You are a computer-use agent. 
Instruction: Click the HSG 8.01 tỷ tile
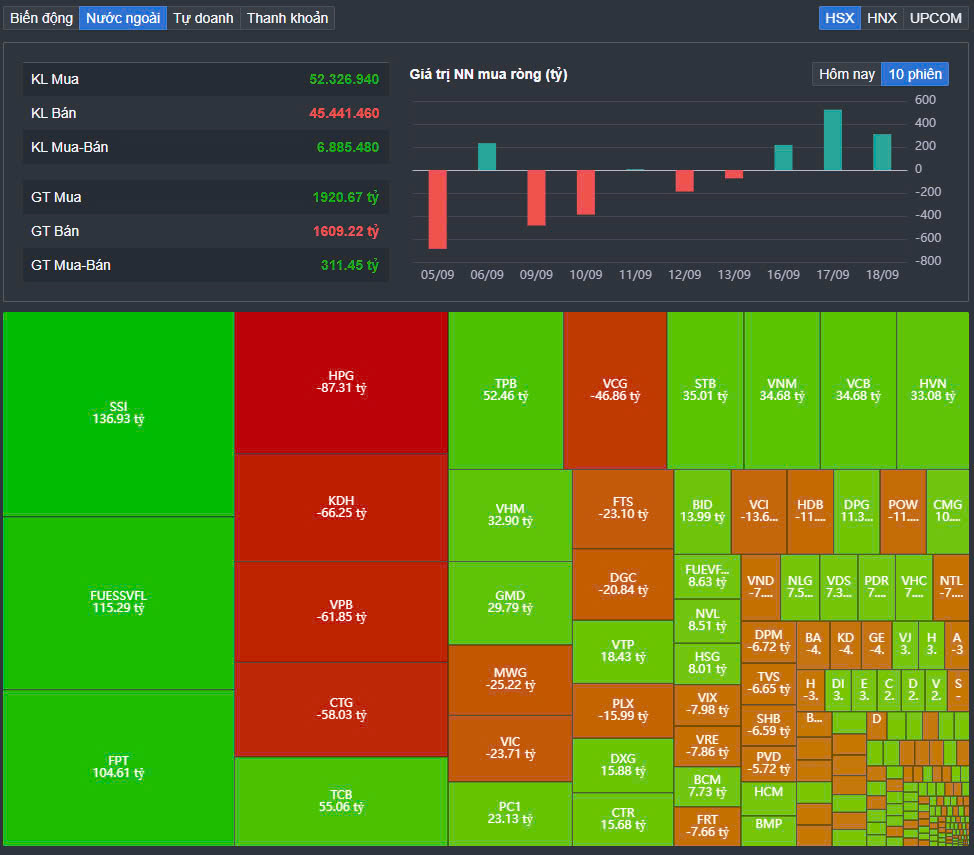(x=707, y=664)
